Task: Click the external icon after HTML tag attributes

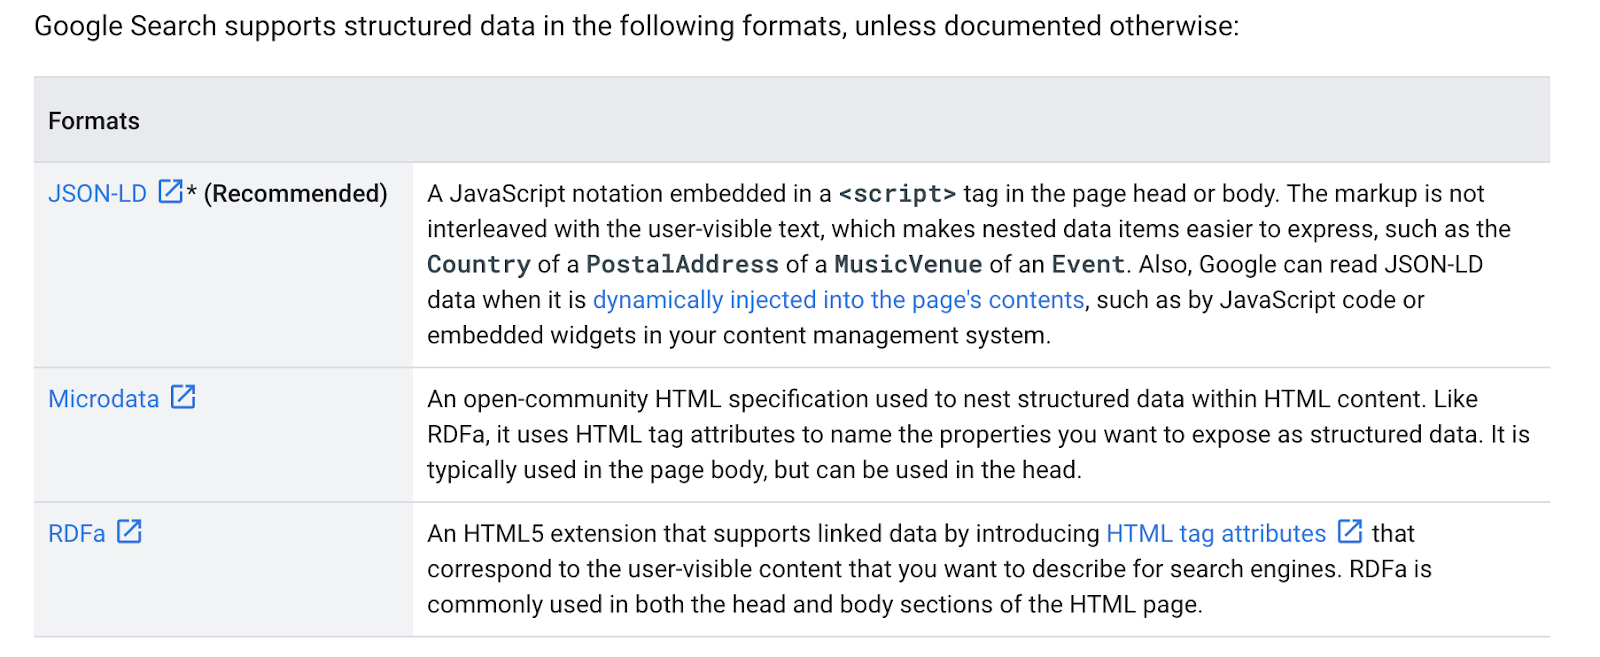Action: tap(1350, 531)
